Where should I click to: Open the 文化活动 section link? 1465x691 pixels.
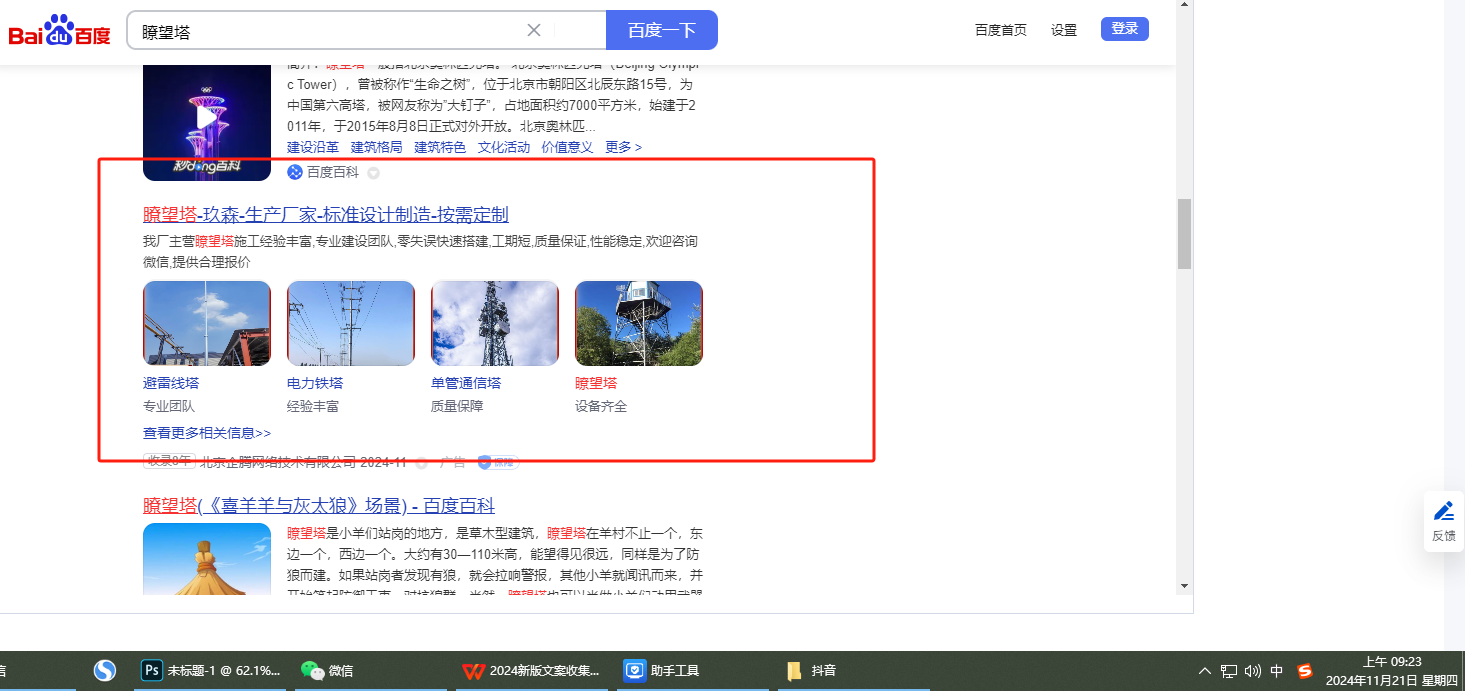pyautogui.click(x=504, y=147)
